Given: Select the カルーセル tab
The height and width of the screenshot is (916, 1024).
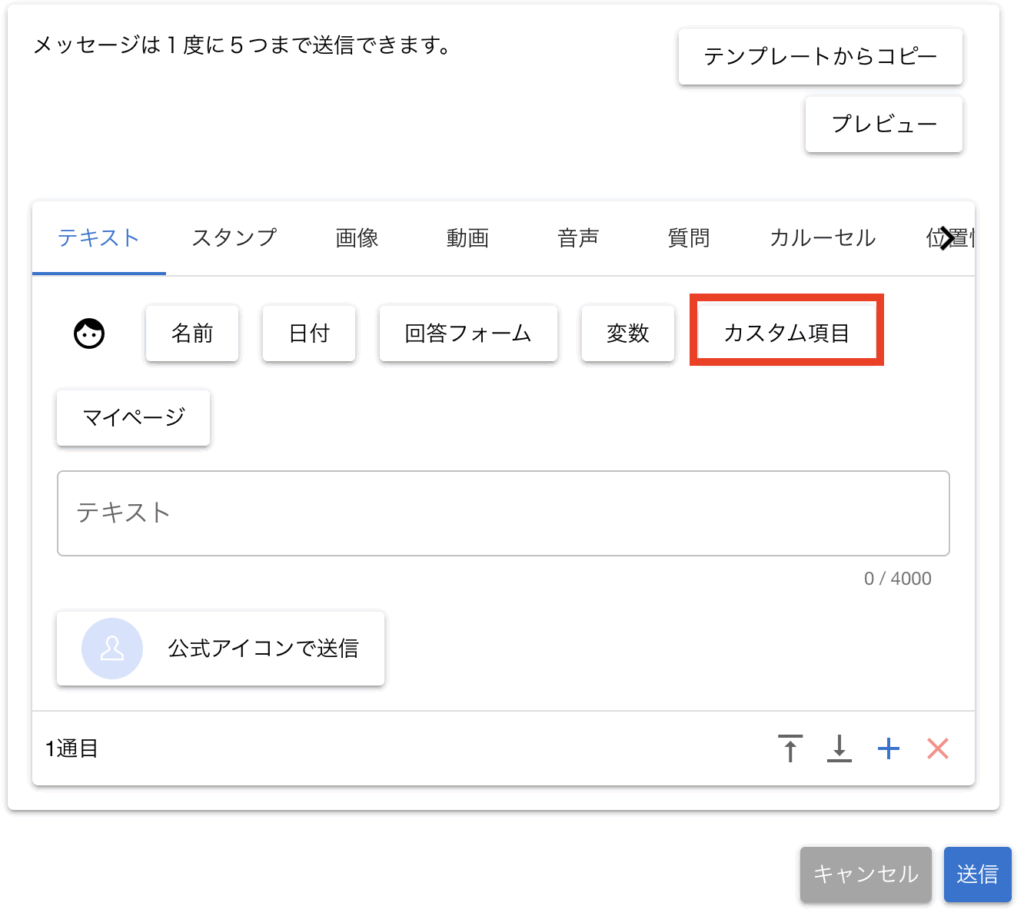Looking at the screenshot, I should coord(822,238).
